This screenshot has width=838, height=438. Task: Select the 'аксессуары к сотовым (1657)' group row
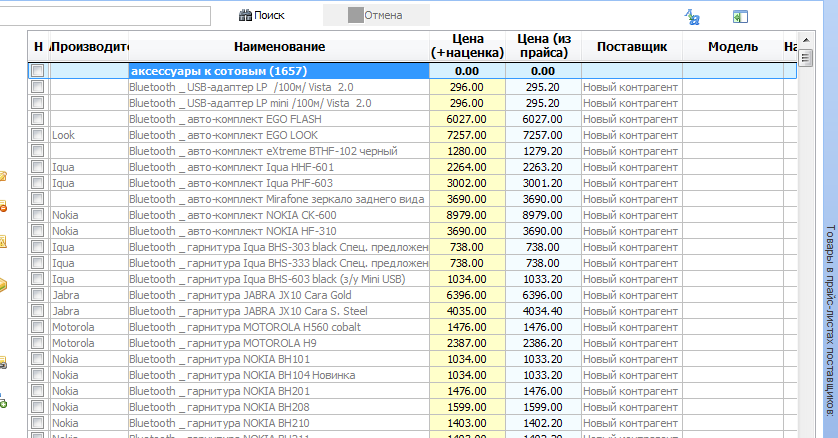coord(413,71)
